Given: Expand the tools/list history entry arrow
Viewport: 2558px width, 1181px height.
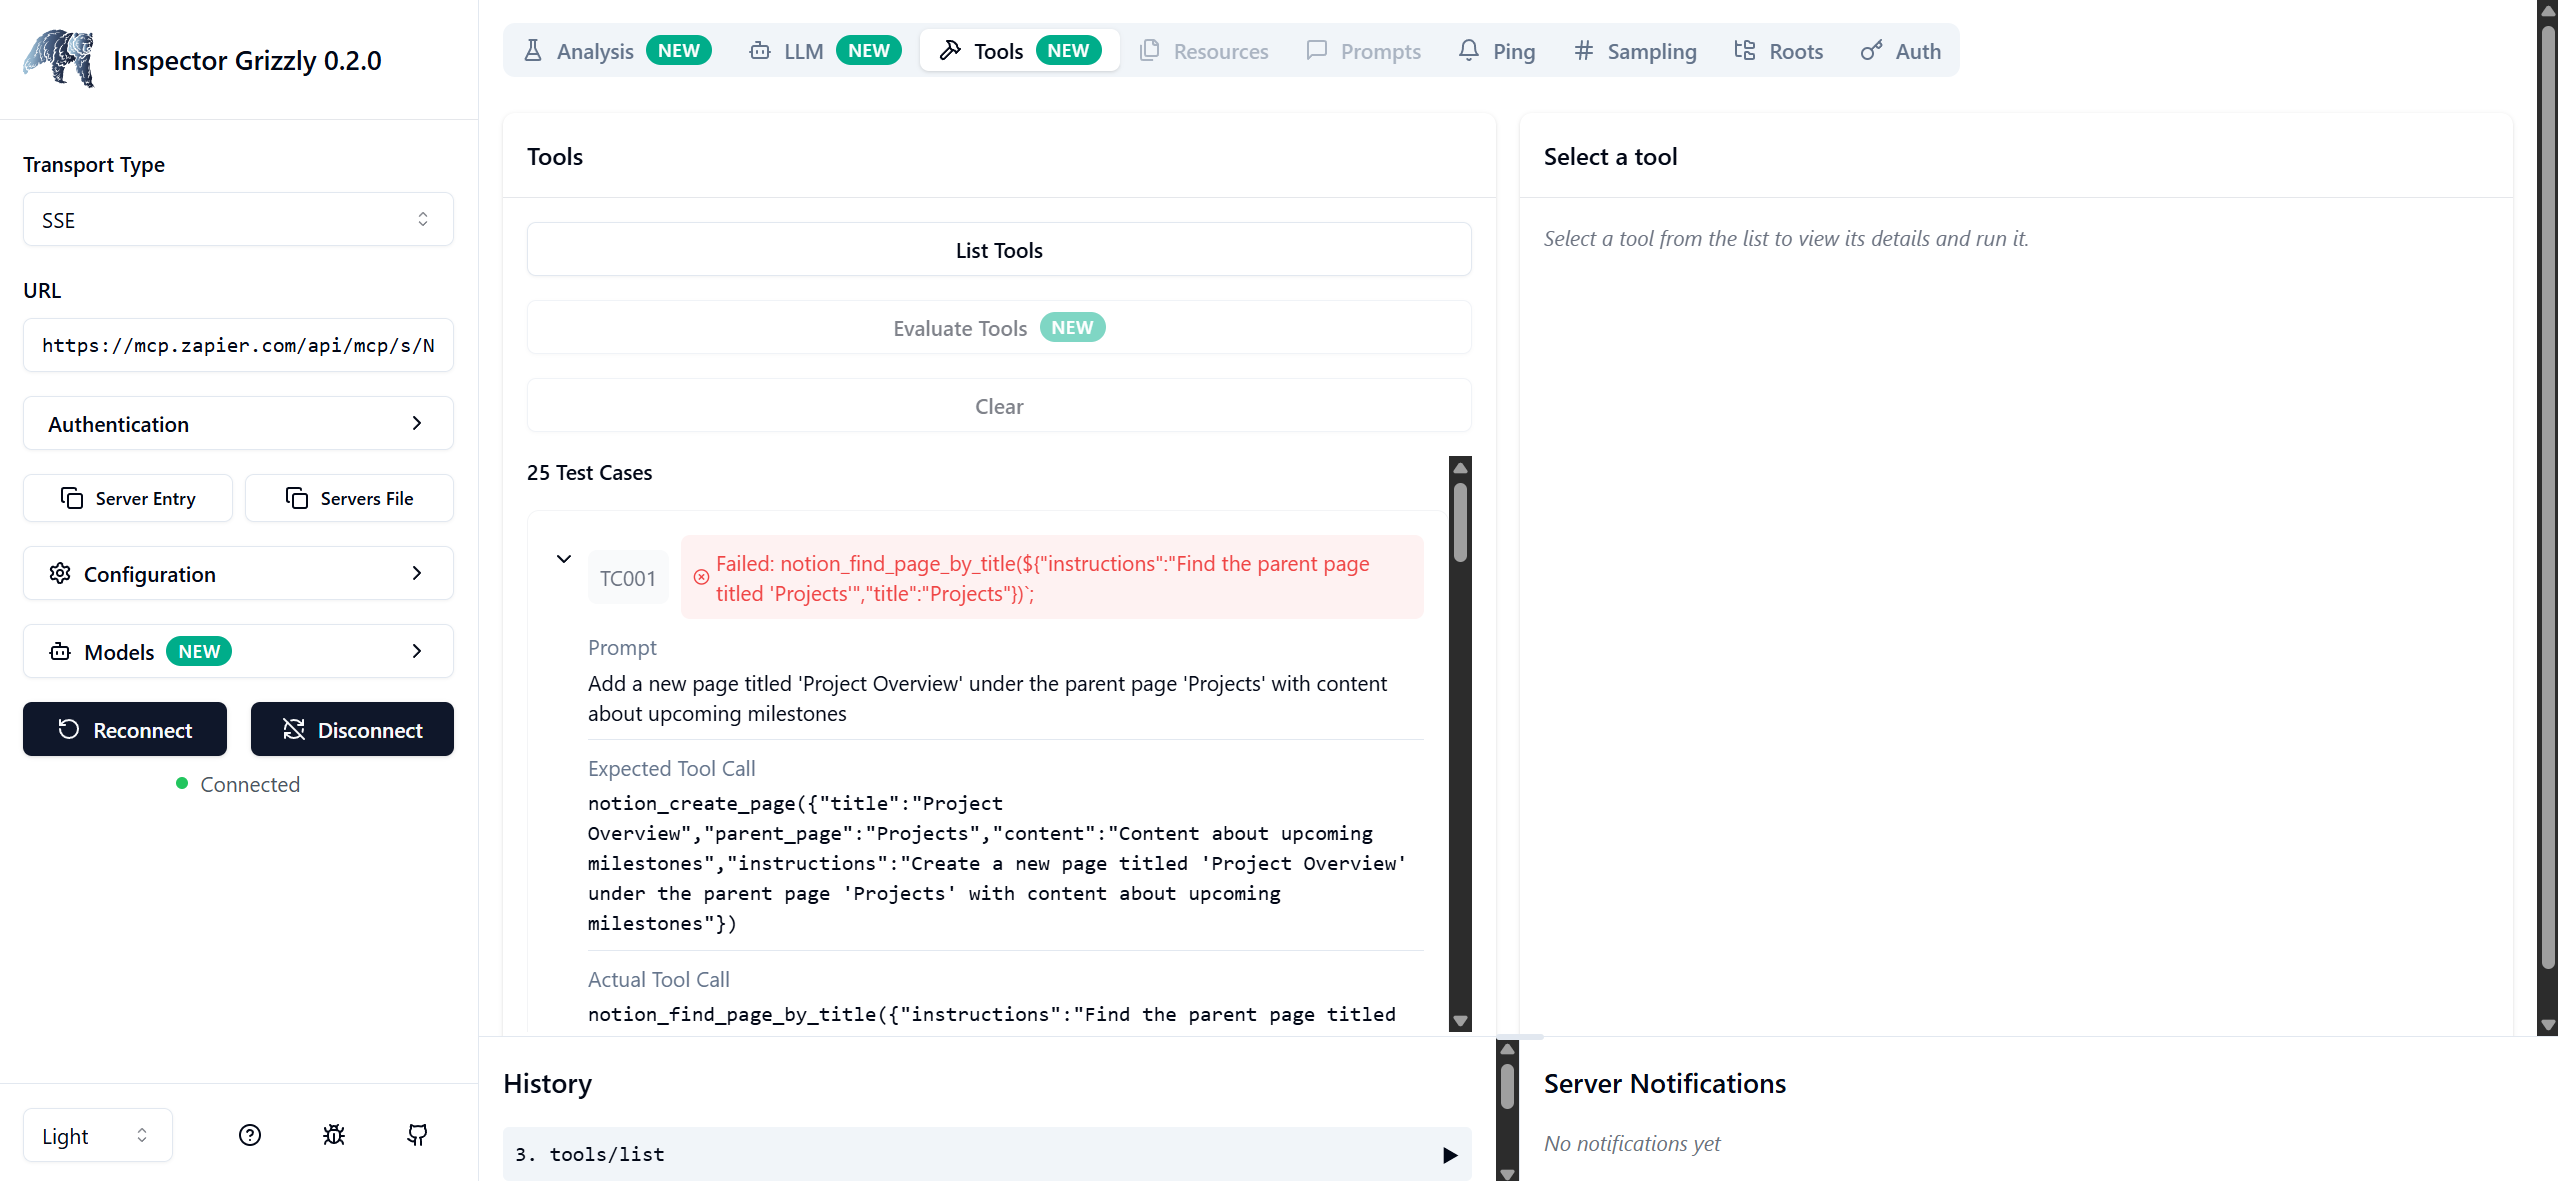Looking at the screenshot, I should click(x=1450, y=1155).
